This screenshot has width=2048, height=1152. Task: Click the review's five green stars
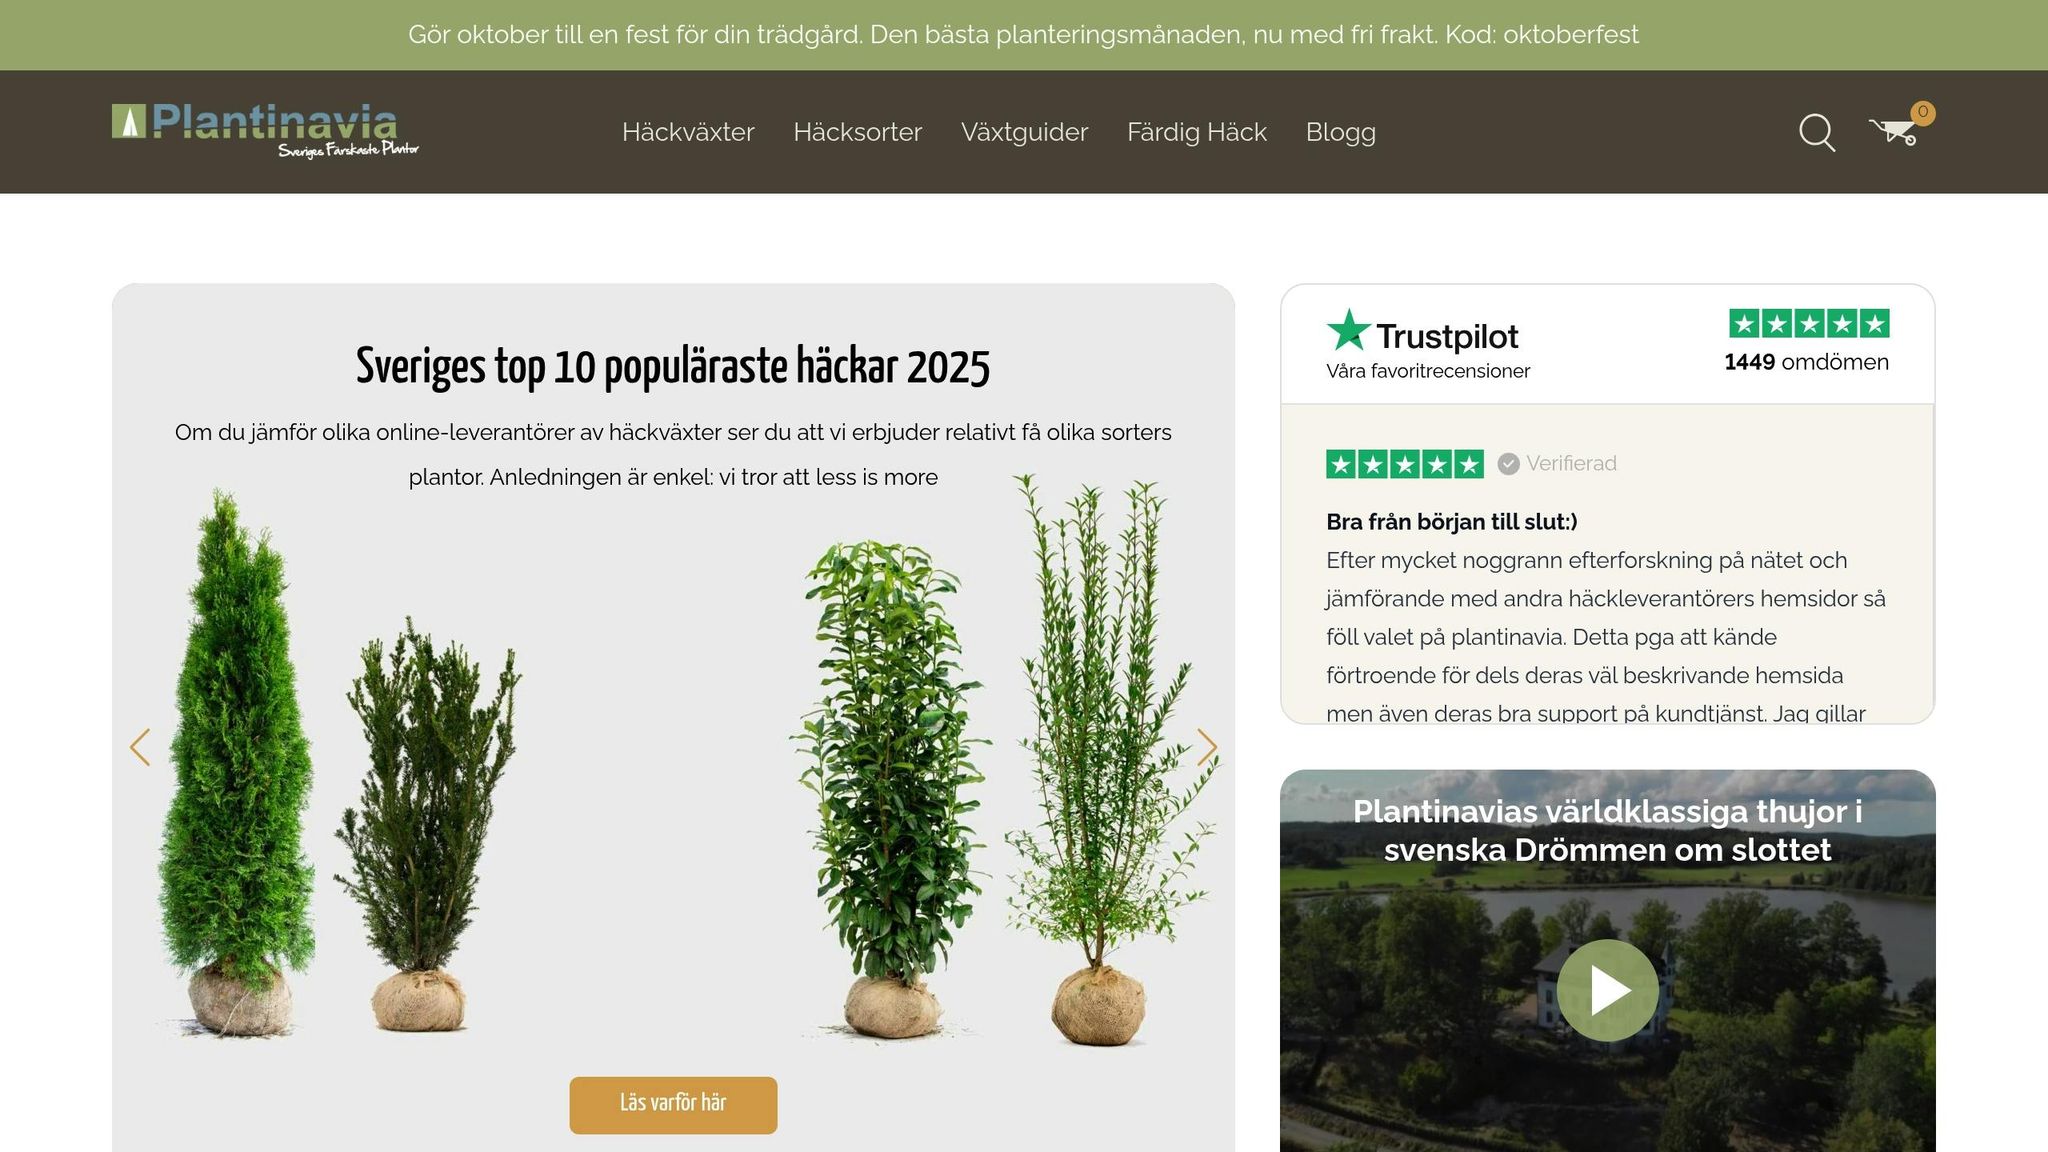click(x=1405, y=464)
